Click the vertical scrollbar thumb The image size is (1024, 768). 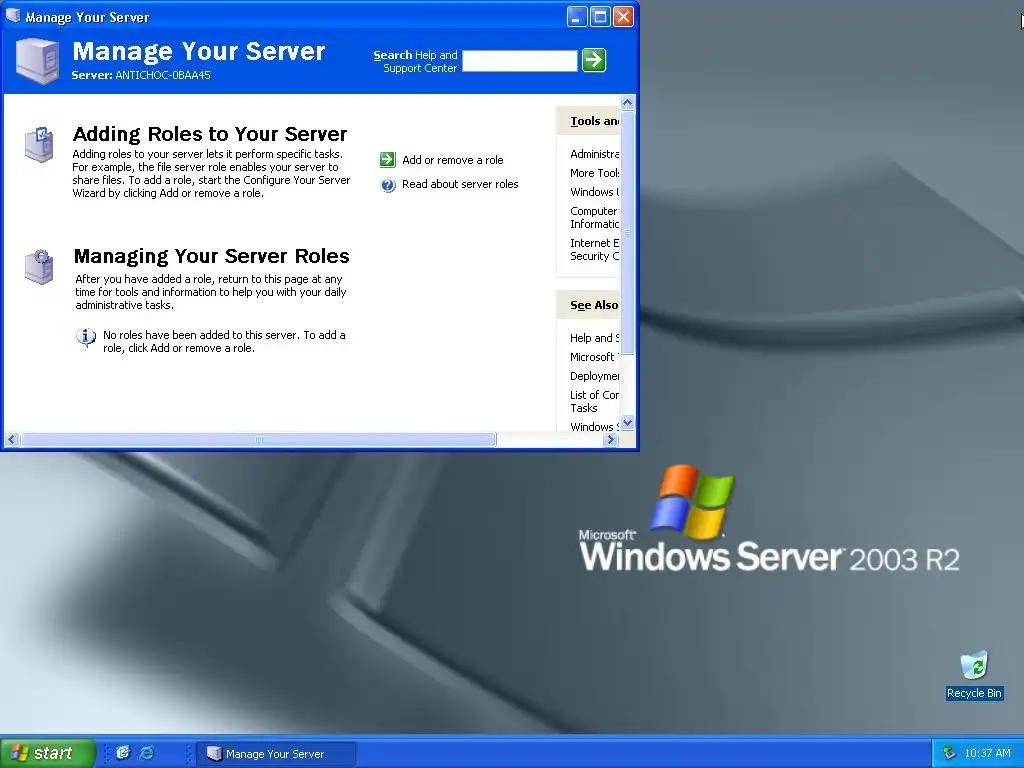coord(628,232)
